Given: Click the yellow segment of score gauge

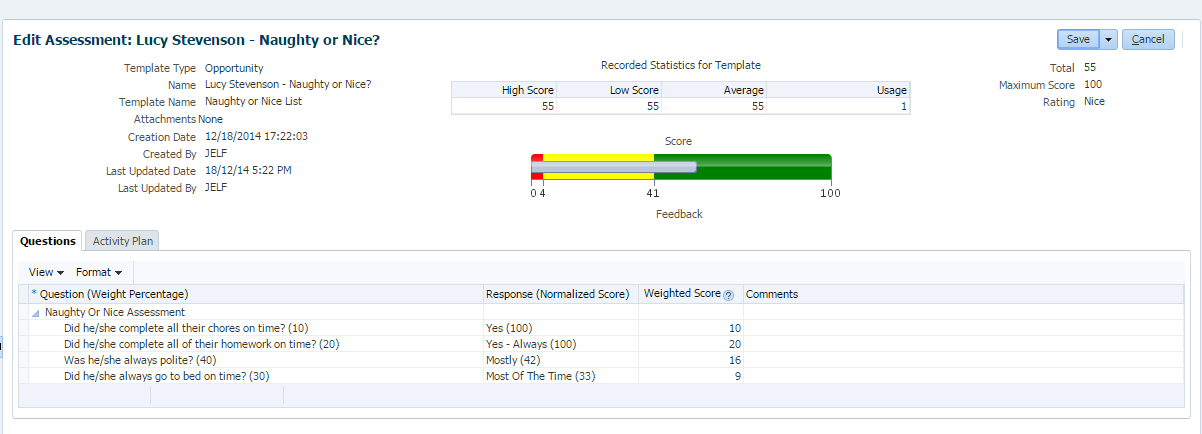Looking at the screenshot, I should (598, 167).
